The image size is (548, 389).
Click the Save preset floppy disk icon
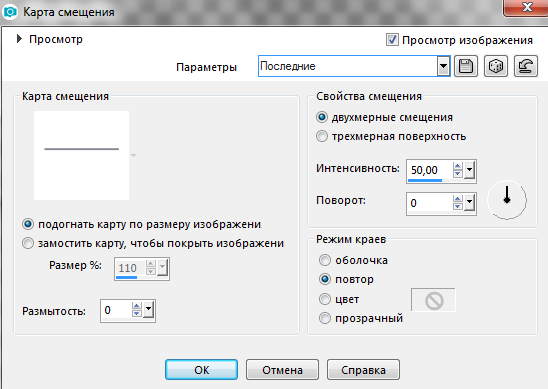click(466, 66)
